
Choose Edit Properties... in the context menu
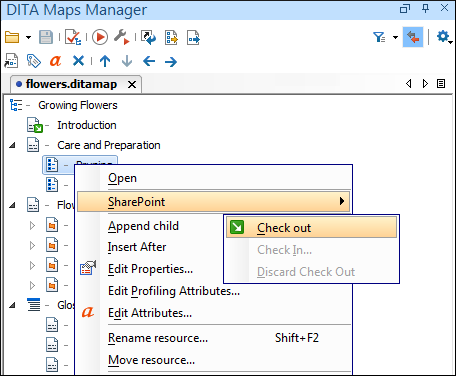coord(149,269)
